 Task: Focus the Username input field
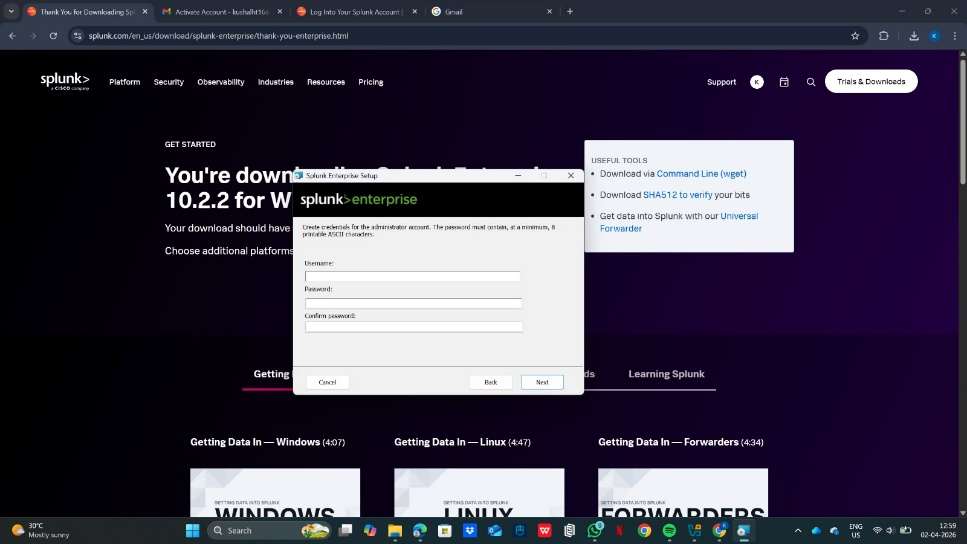tap(412, 276)
